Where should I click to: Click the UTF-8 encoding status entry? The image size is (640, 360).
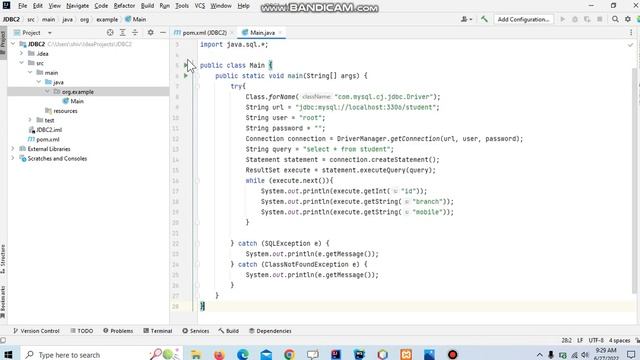pos(596,340)
